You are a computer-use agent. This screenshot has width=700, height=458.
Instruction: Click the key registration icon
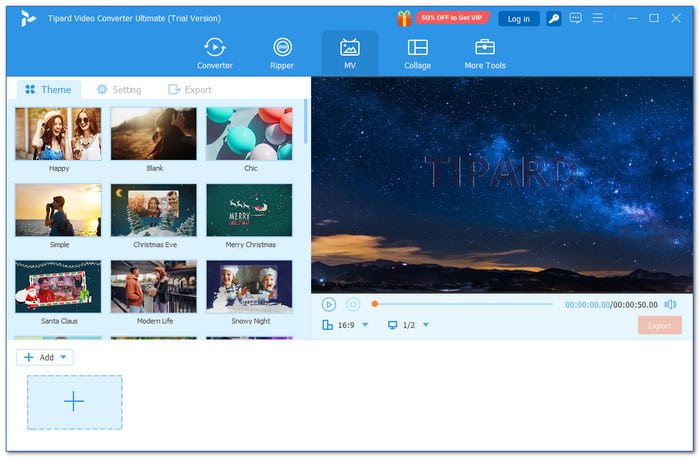[x=554, y=18]
